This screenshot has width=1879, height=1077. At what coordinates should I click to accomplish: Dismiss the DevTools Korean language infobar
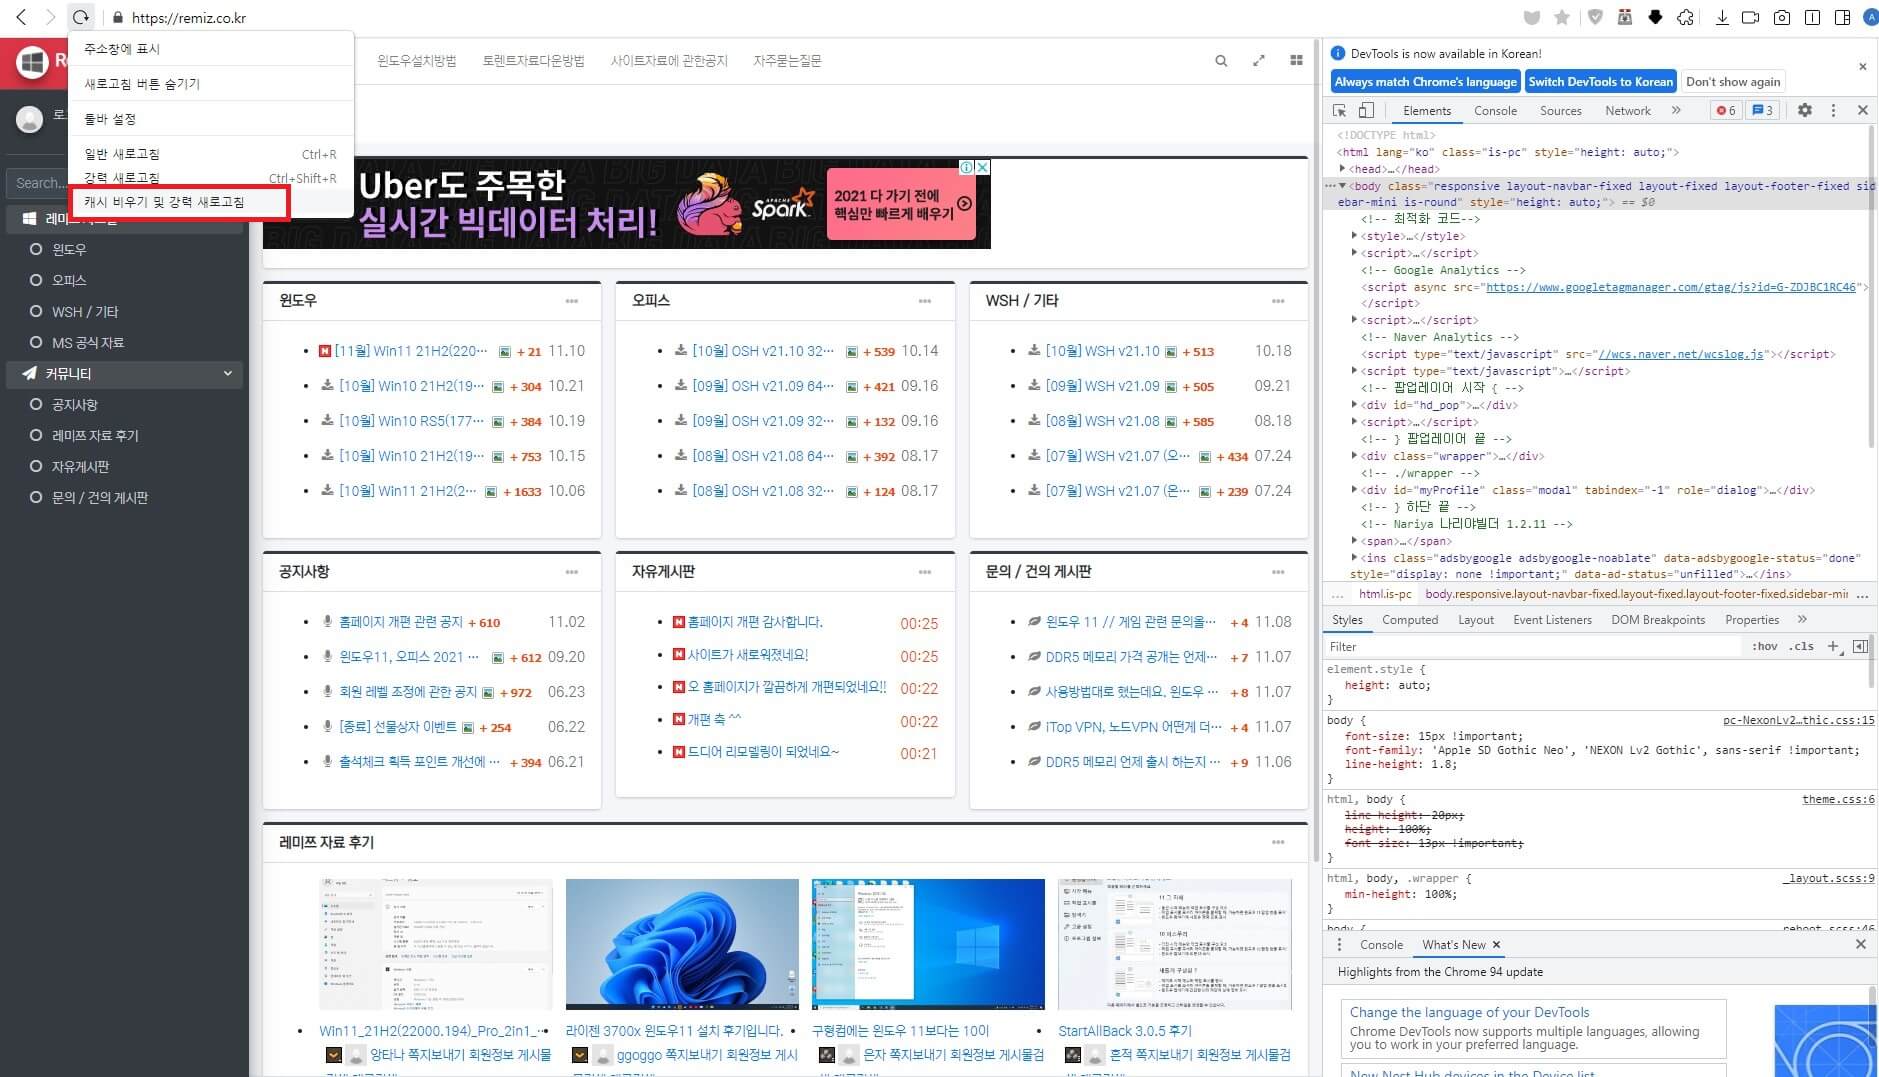click(1862, 67)
